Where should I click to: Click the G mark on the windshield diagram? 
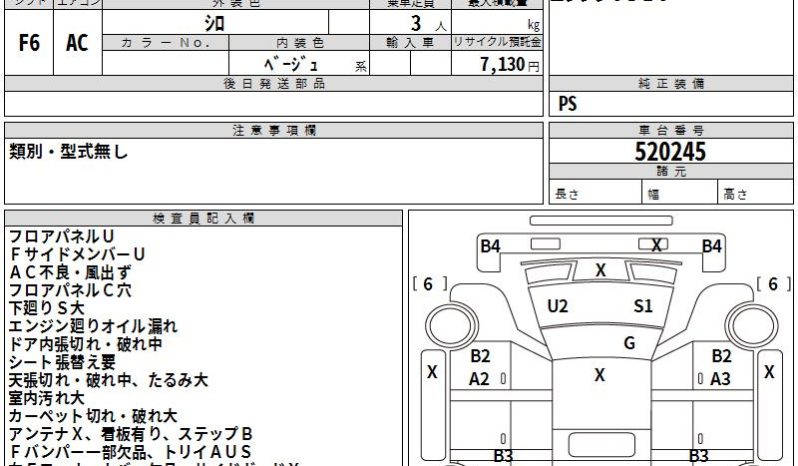point(630,343)
